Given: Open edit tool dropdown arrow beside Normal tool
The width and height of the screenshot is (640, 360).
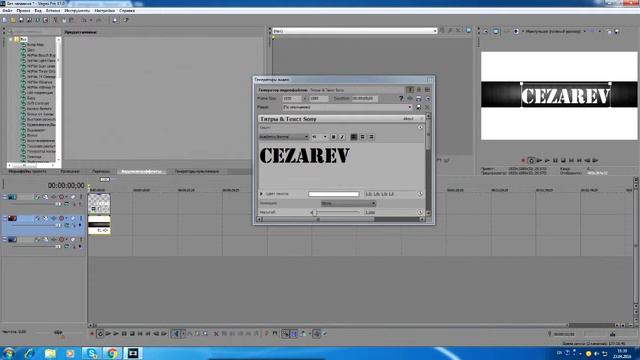Looking at the screenshot, I should coord(182,334).
